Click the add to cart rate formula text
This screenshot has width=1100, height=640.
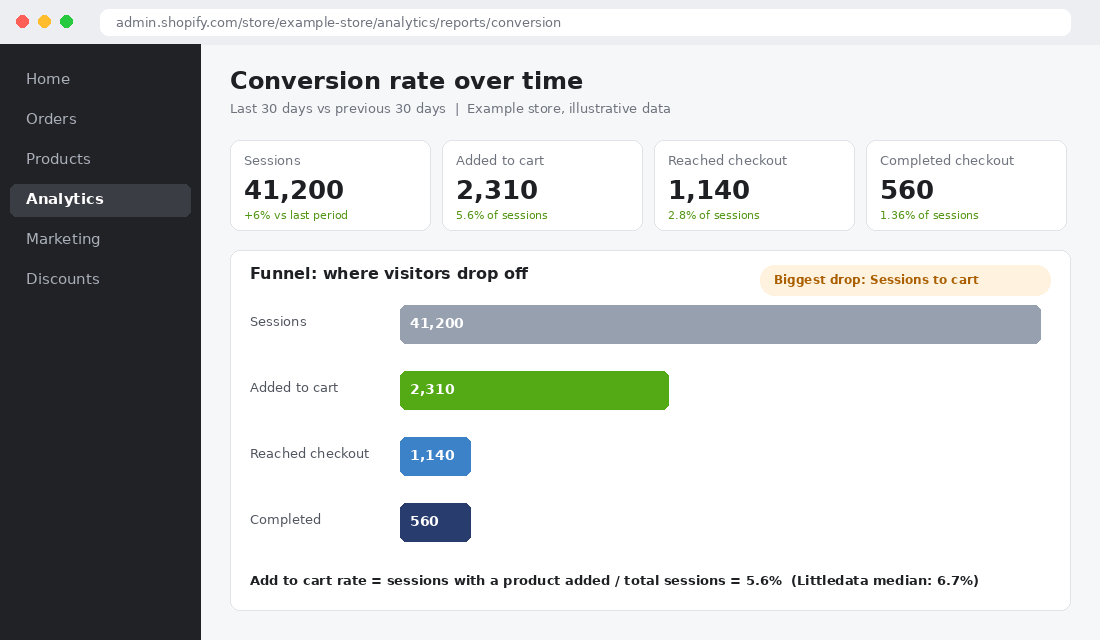point(614,581)
